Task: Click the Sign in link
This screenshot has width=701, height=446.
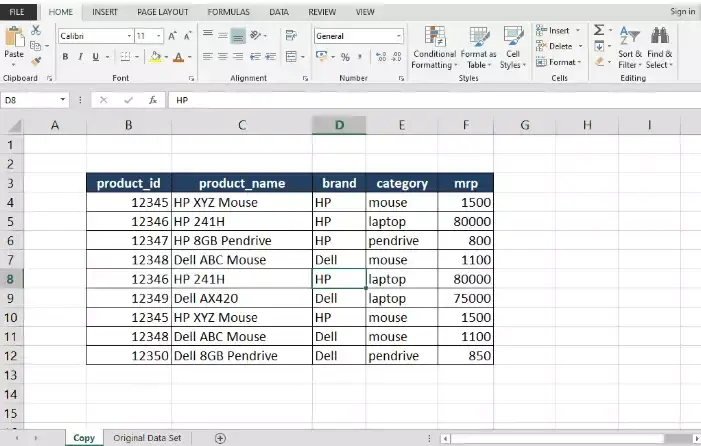Action: (683, 12)
